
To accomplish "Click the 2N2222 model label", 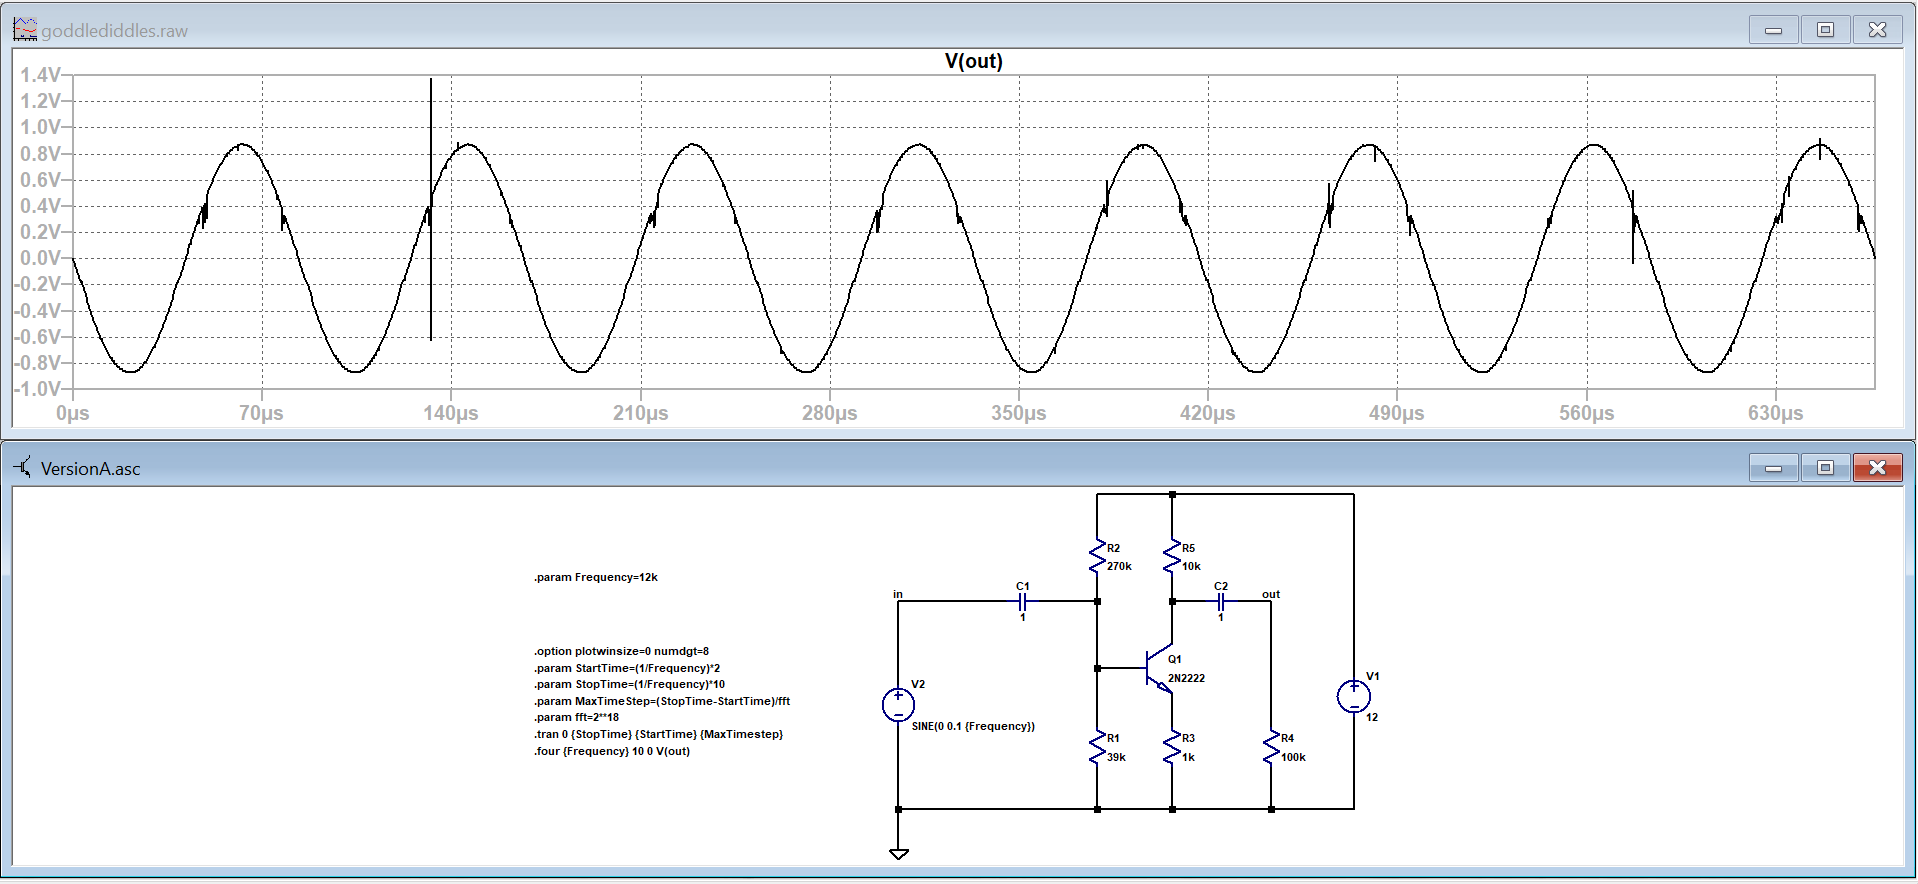I will tap(1187, 678).
